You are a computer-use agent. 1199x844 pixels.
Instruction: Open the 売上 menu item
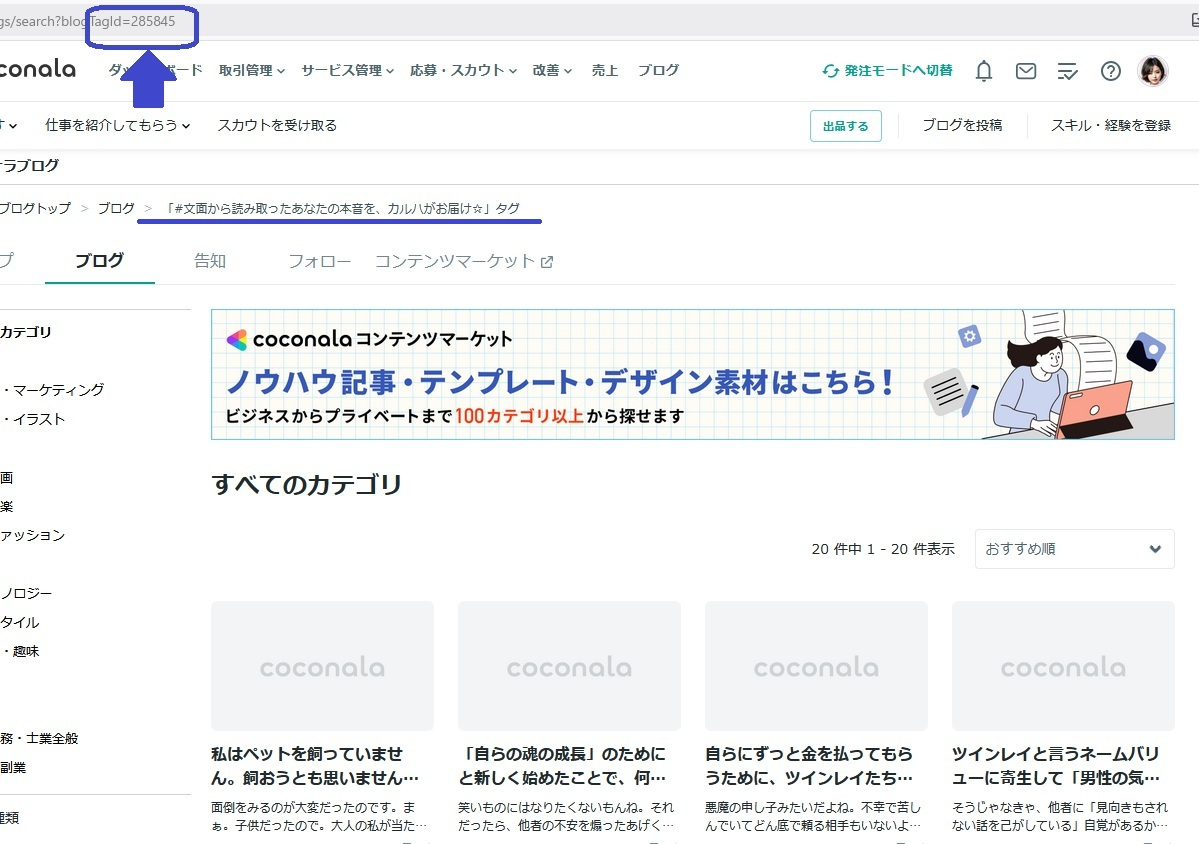click(604, 70)
